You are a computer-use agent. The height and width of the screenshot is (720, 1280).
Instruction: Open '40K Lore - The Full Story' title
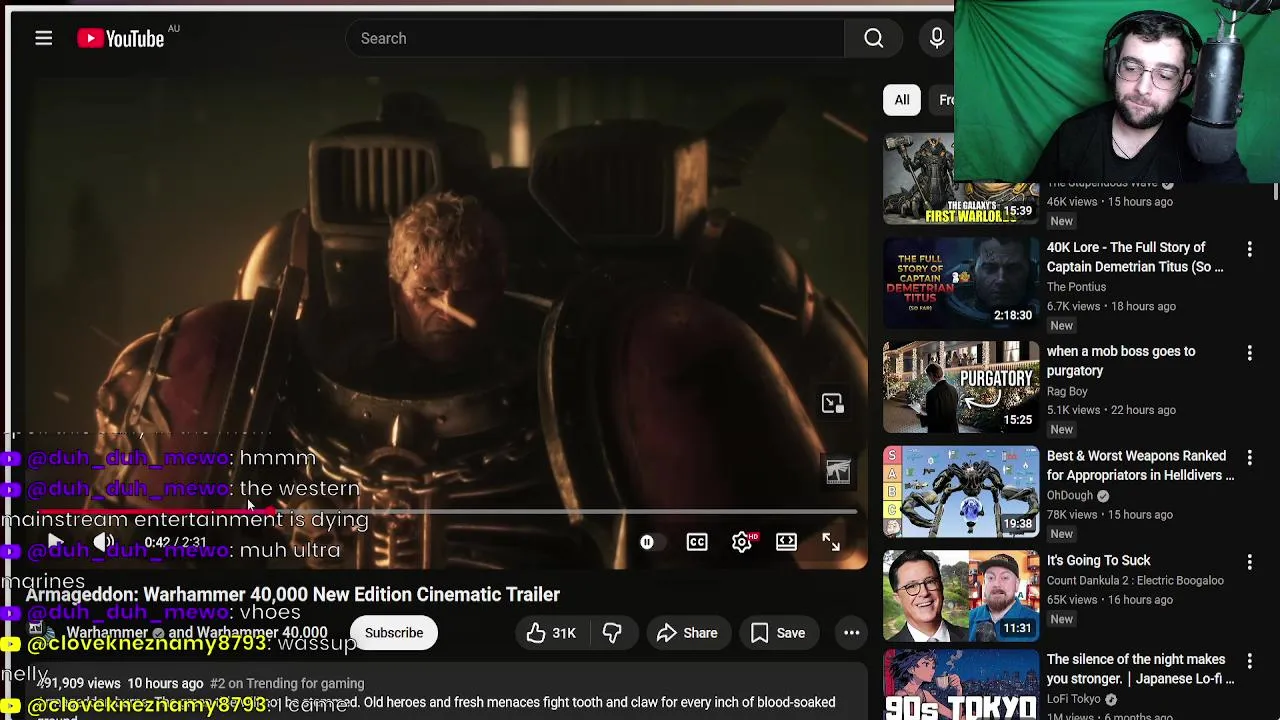coord(1134,257)
